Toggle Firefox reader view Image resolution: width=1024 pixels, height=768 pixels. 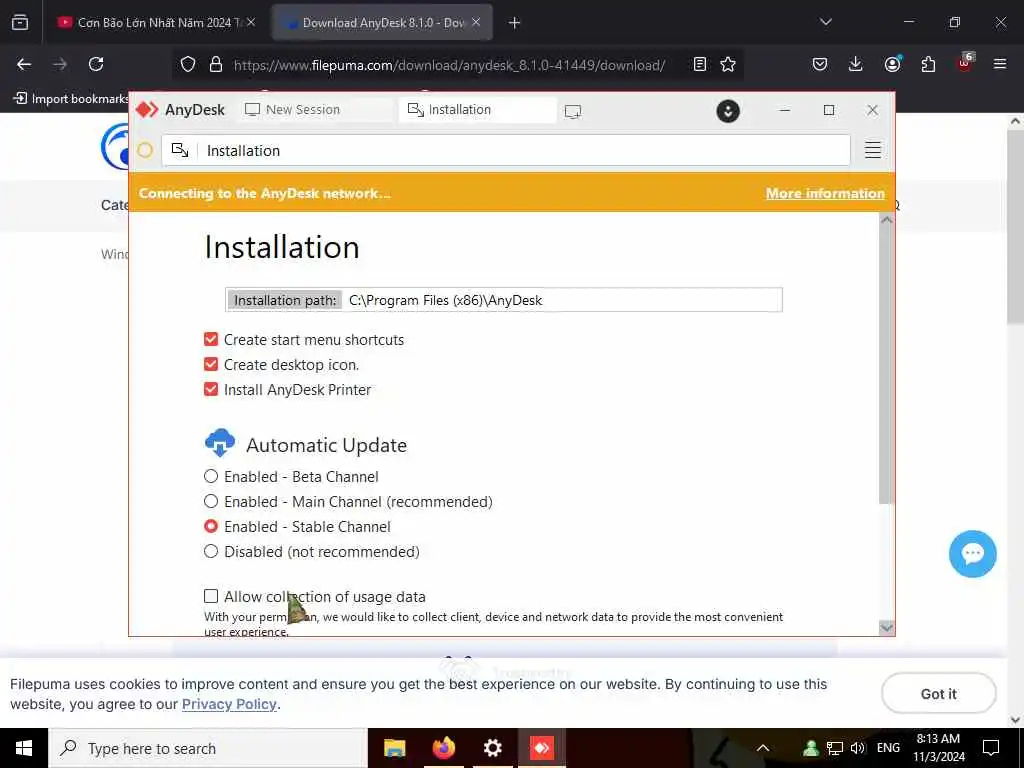click(699, 65)
